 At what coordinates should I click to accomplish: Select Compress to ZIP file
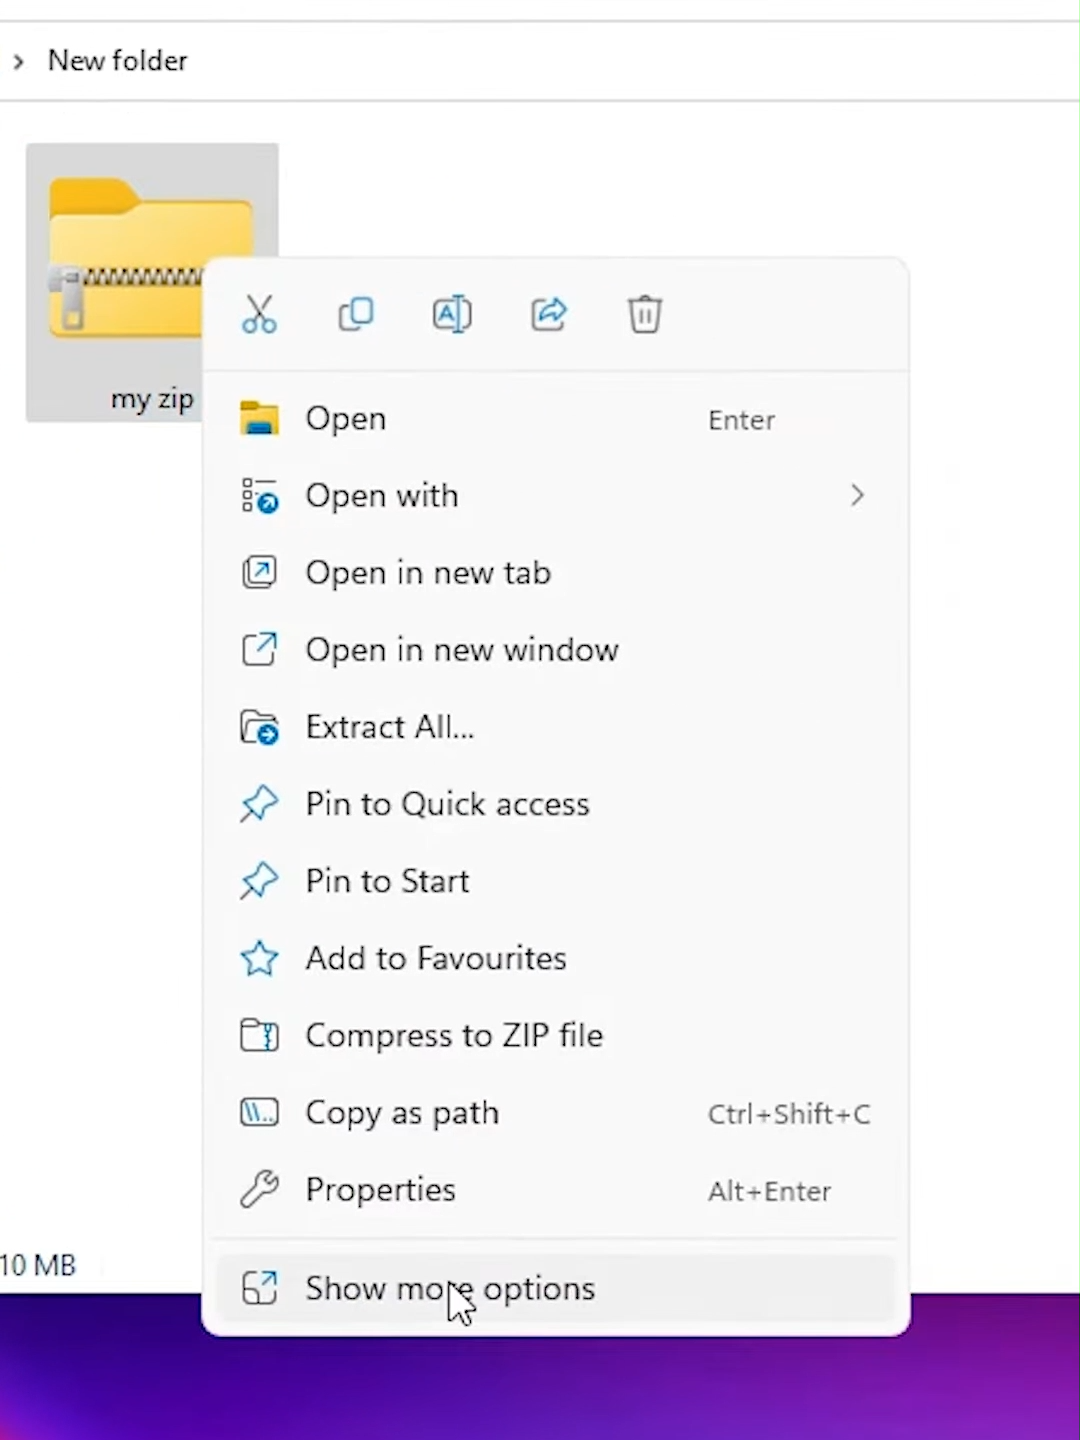[x=555, y=1035]
